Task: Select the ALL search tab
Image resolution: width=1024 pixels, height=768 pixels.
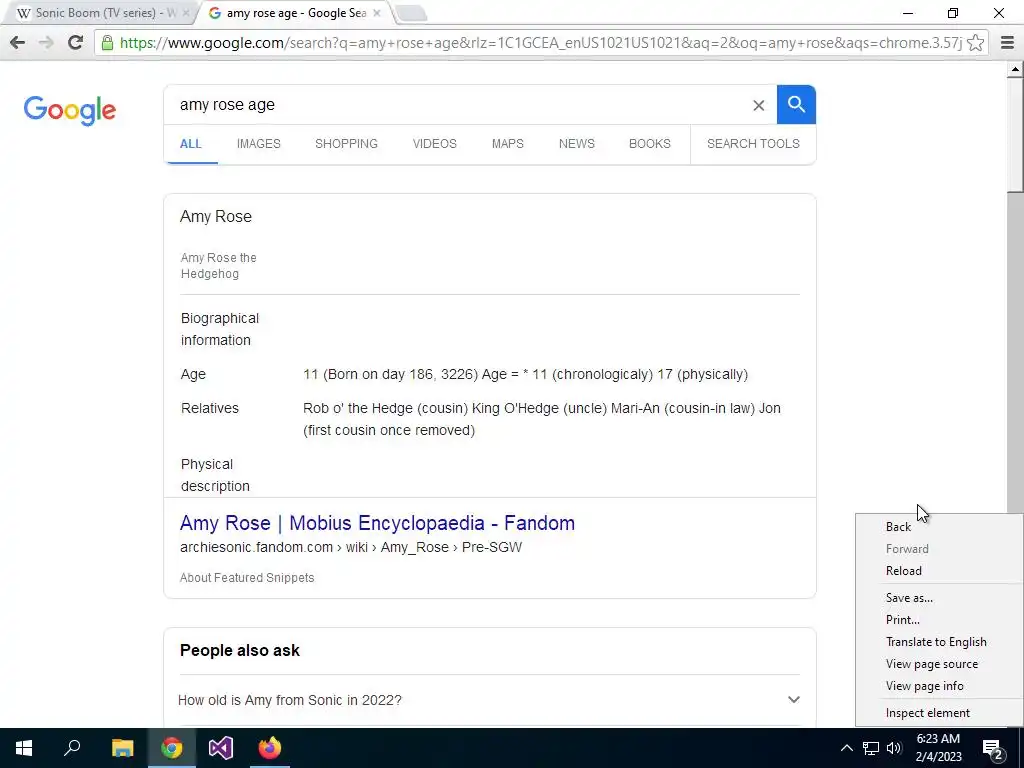Action: [191, 144]
